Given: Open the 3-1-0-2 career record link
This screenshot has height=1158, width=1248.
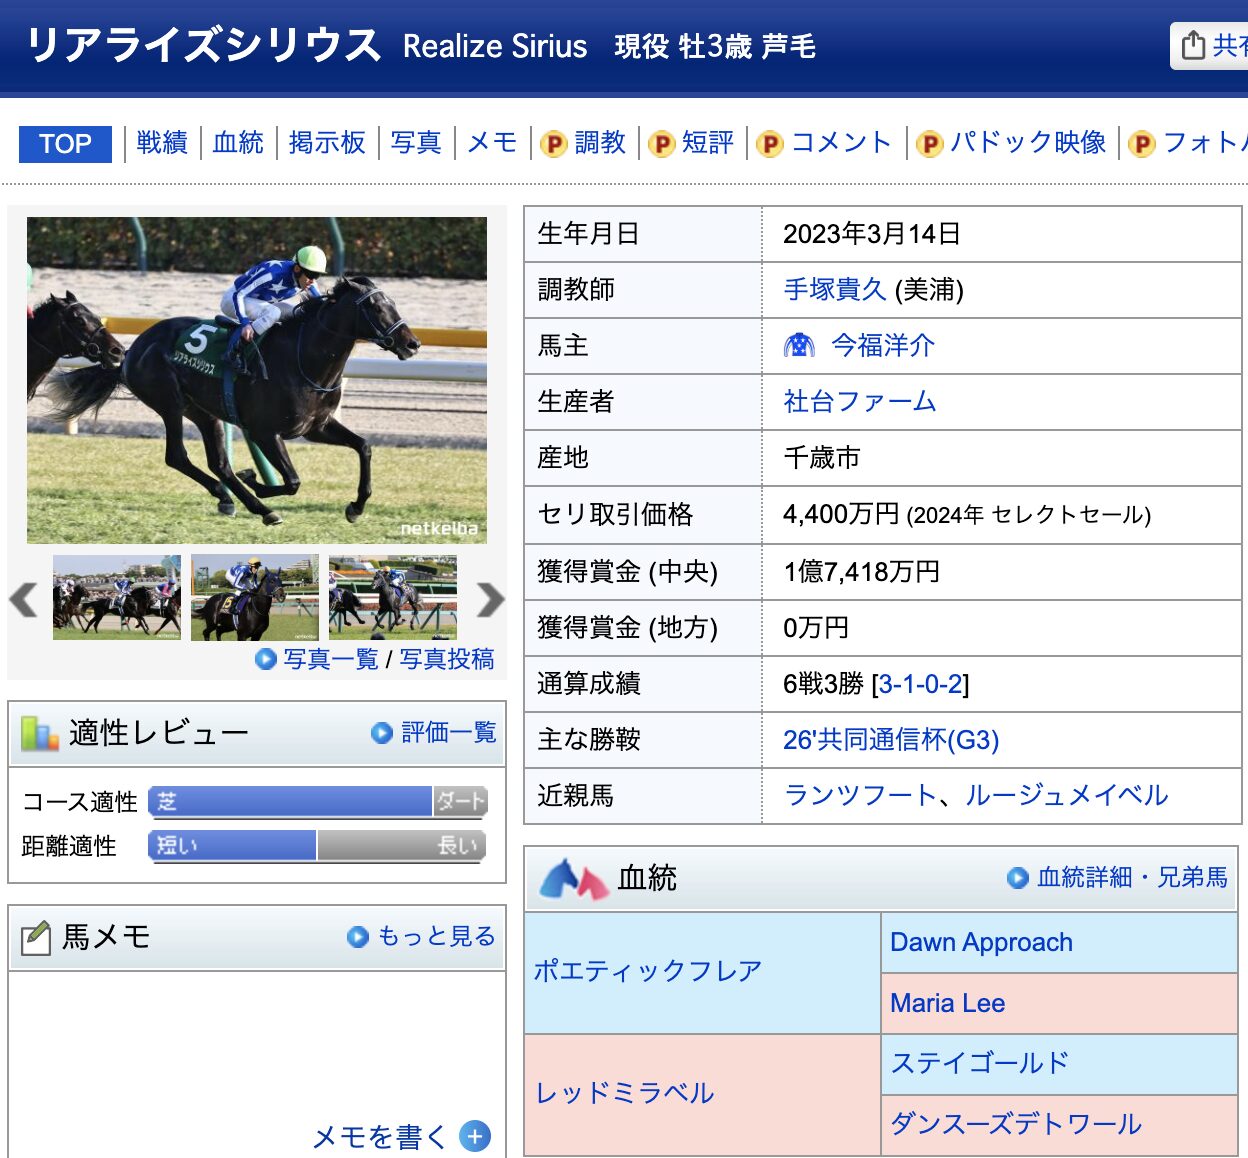Looking at the screenshot, I should 921,684.
